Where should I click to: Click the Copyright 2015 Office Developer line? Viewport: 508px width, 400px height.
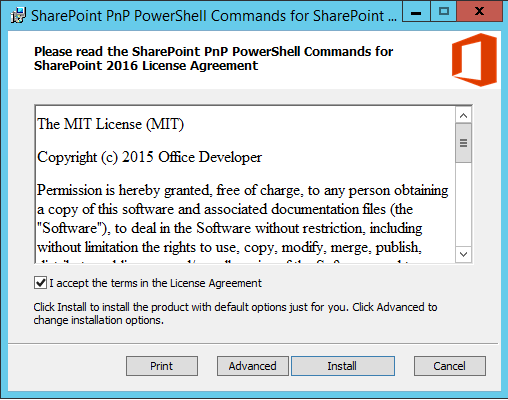[149, 157]
